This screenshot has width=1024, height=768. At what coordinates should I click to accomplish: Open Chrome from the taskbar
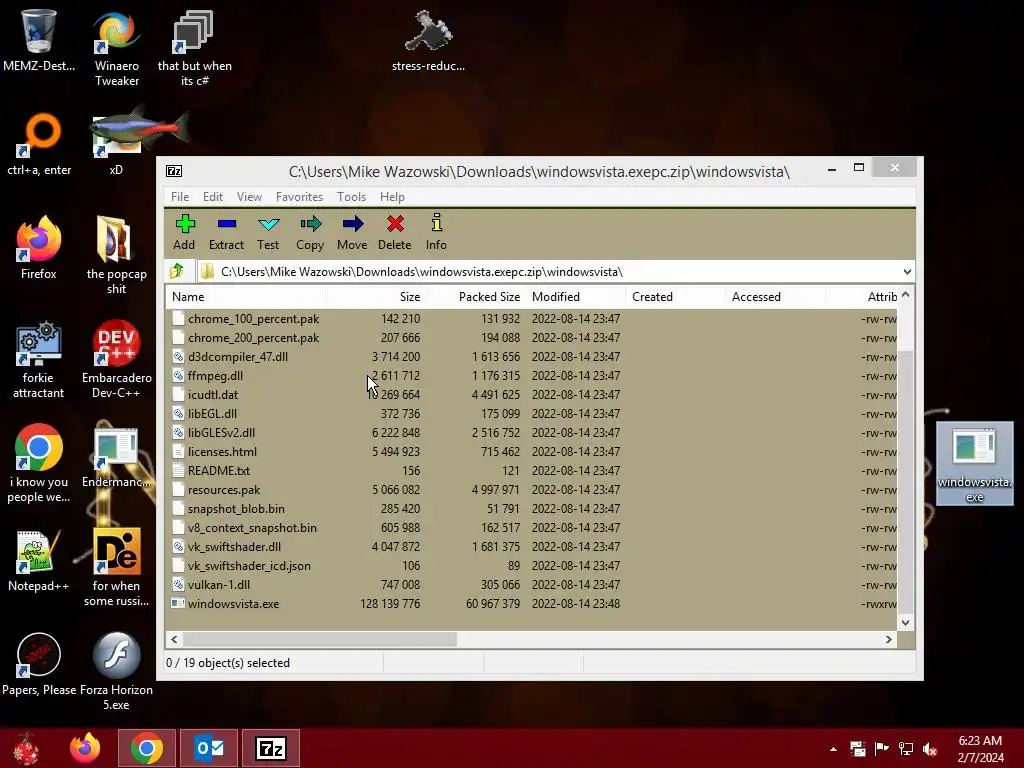(x=147, y=748)
